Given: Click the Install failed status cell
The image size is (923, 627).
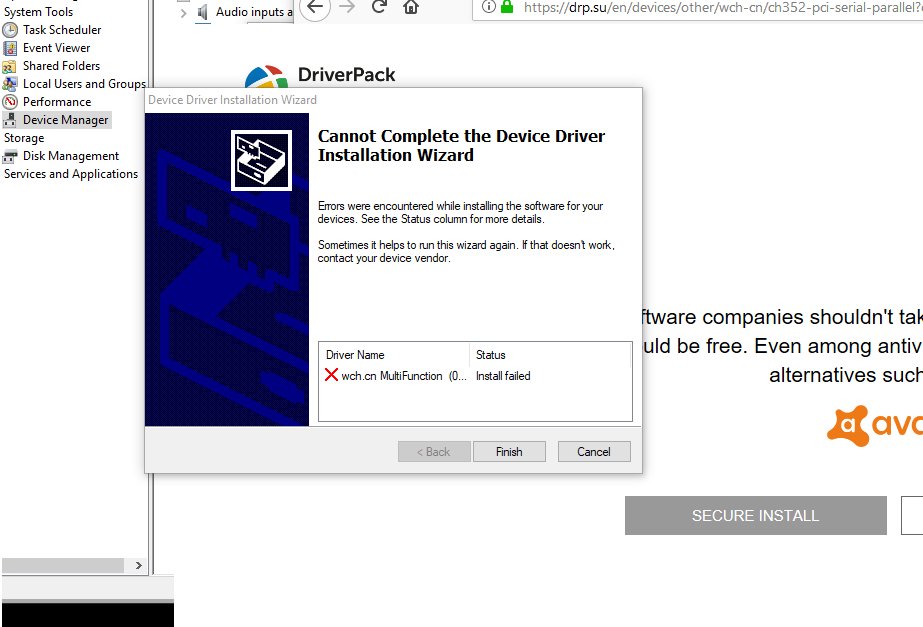Looking at the screenshot, I should click(x=503, y=376).
